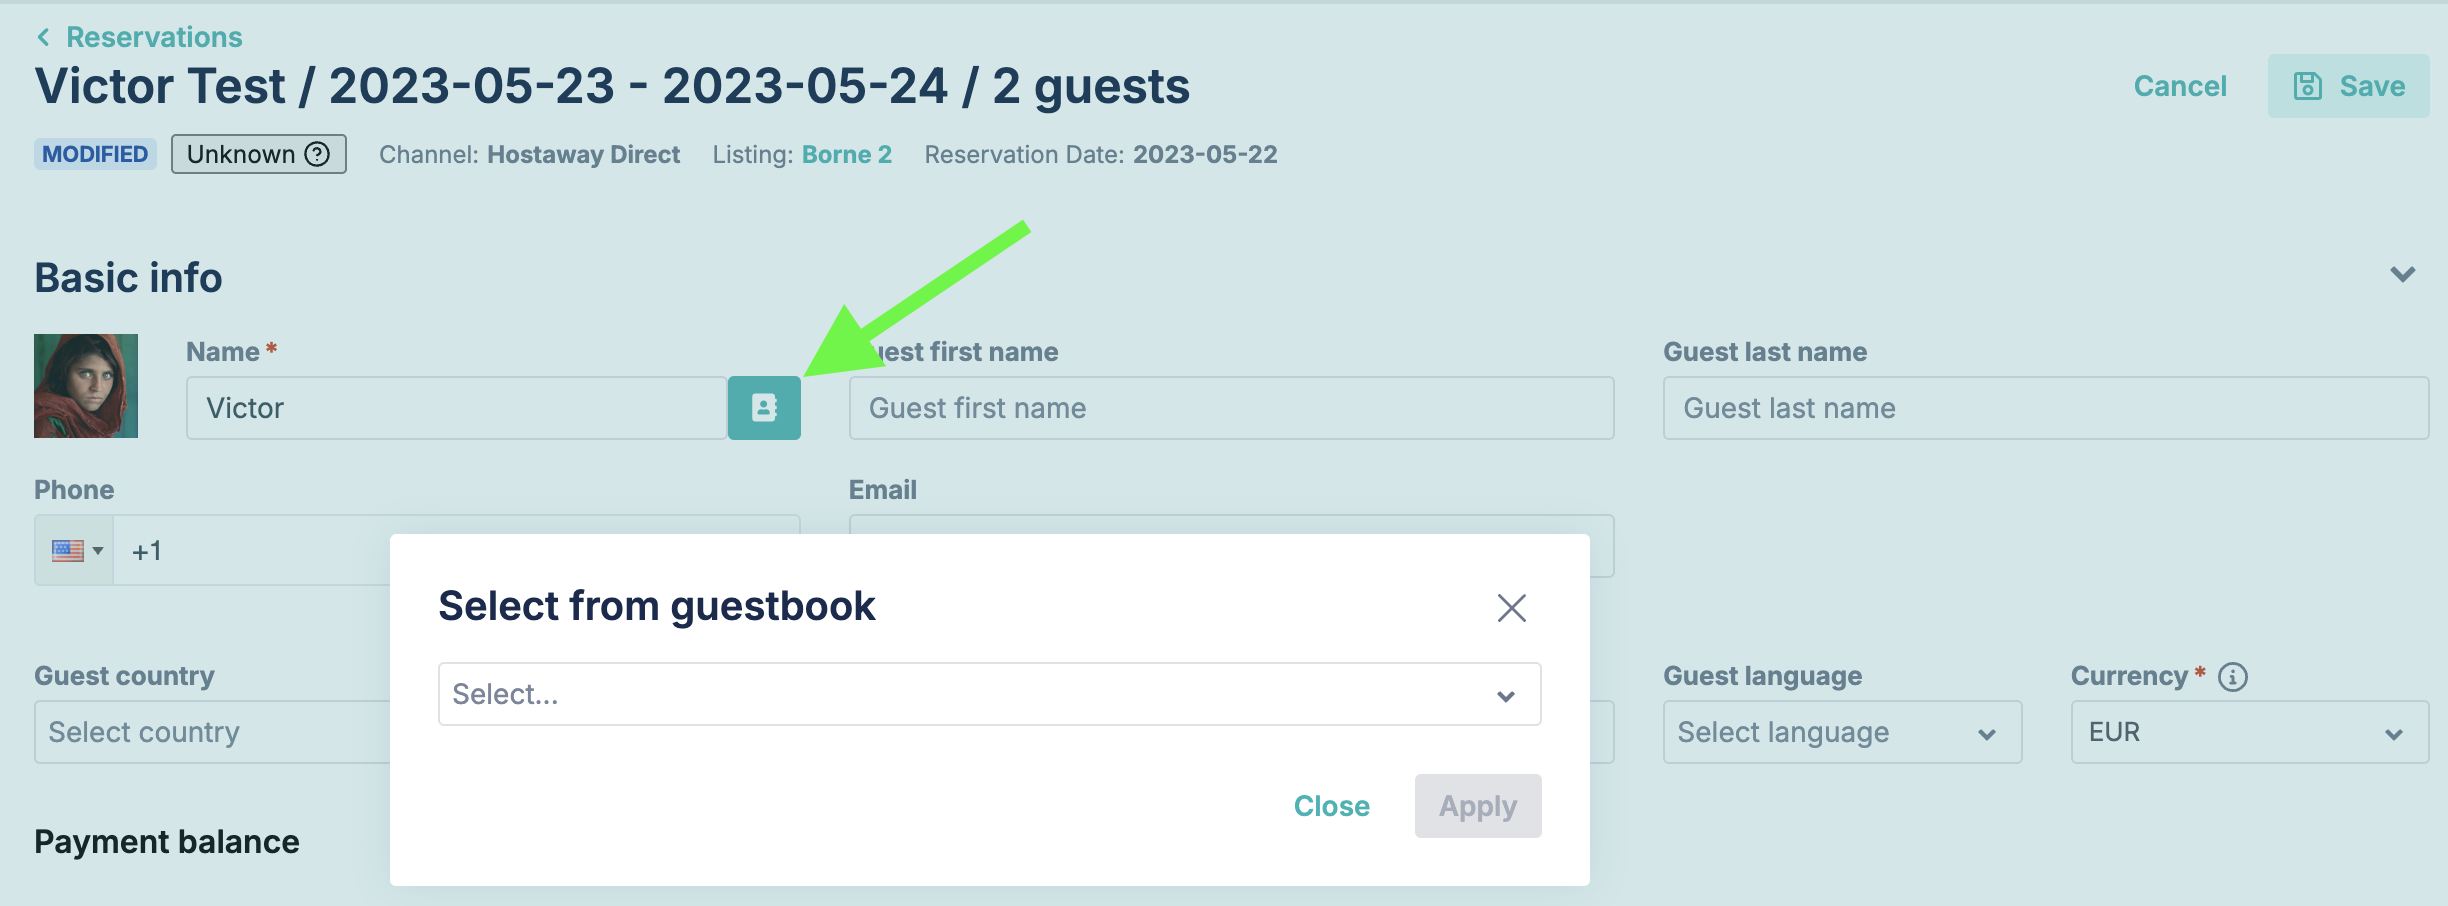Focus the Guest first name field
The width and height of the screenshot is (2448, 906).
1231,408
